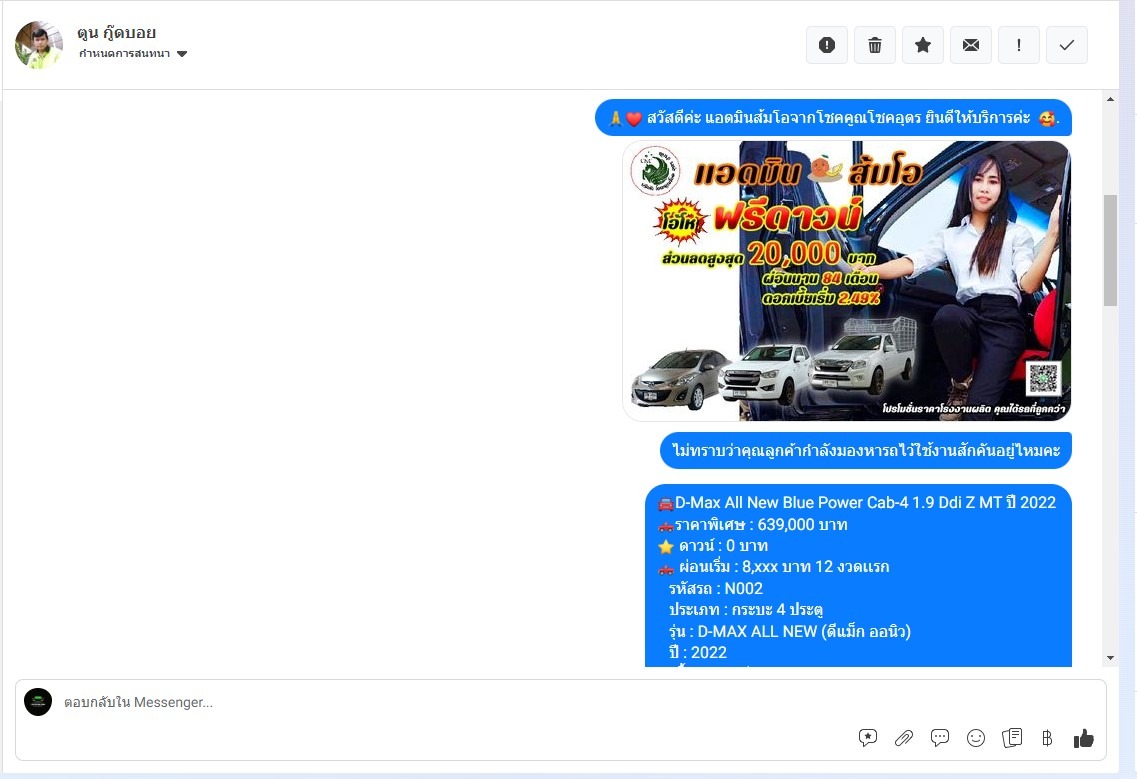Click the ราคาพิเศษ : 639,000 บาท line

[x=753, y=524]
